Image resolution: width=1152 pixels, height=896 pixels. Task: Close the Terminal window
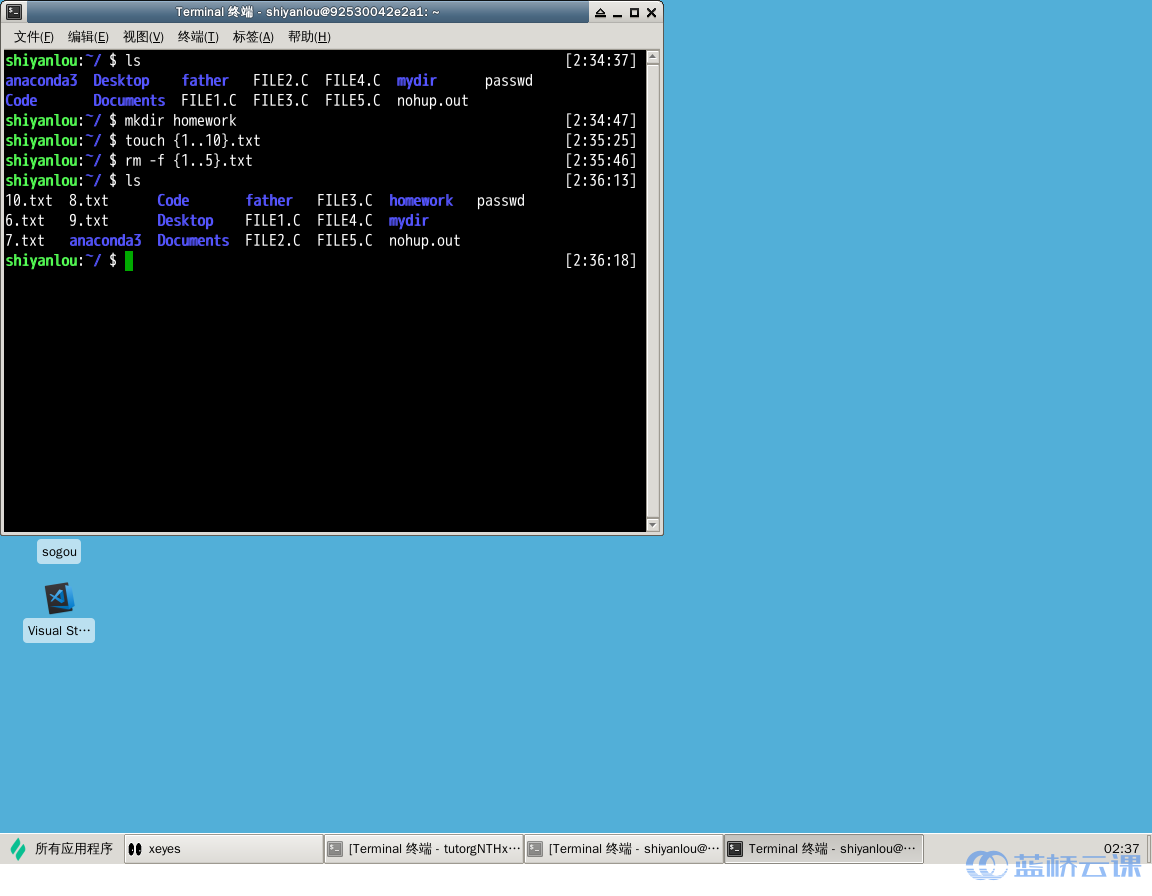(651, 12)
